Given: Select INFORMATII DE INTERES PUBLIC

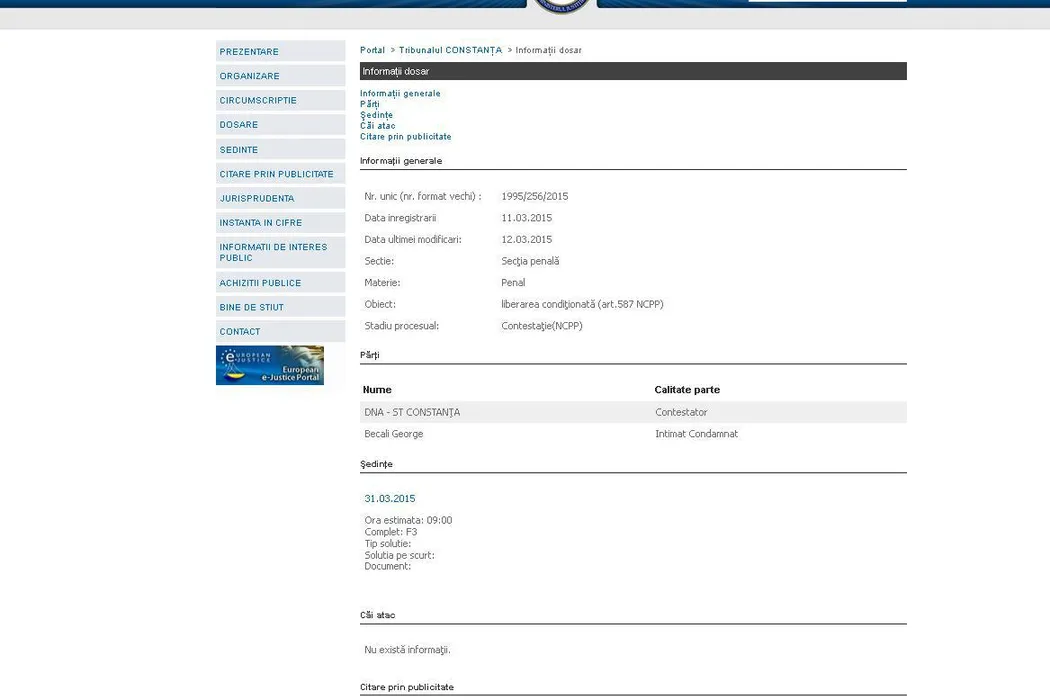Looking at the screenshot, I should tap(273, 252).
